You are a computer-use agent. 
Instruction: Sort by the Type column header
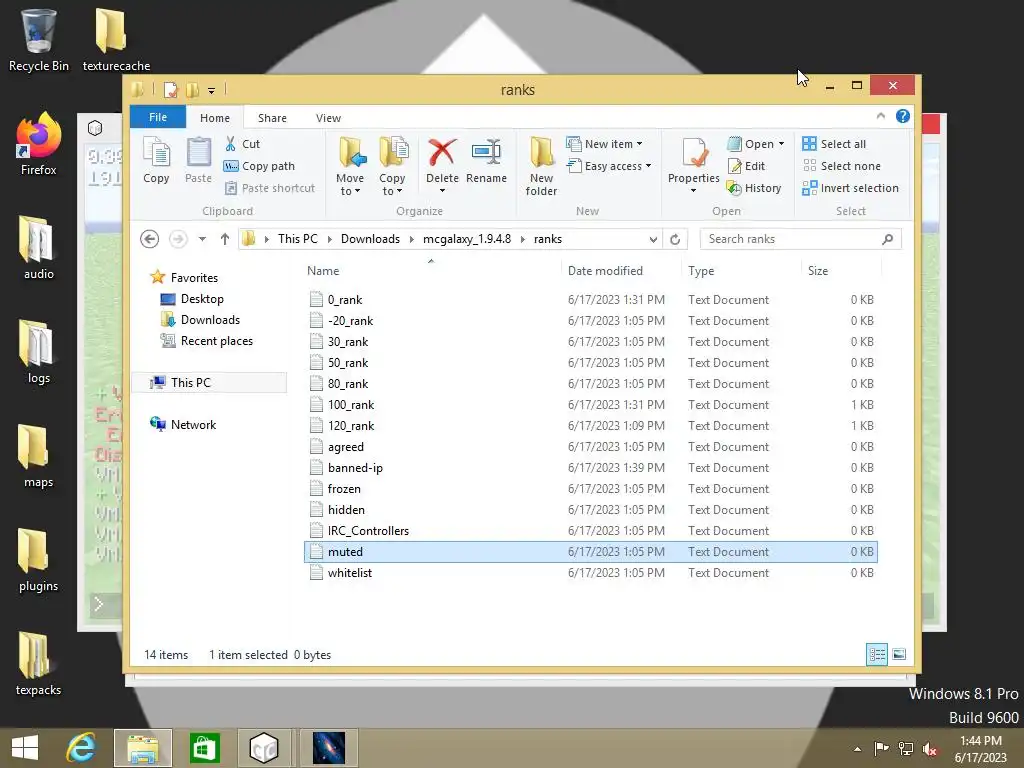point(741,271)
